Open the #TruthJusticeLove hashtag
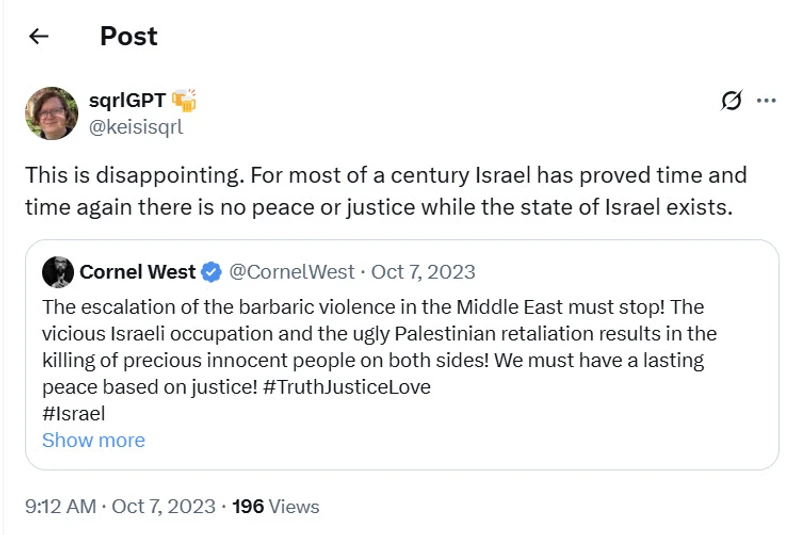The width and height of the screenshot is (800, 535). [347, 387]
